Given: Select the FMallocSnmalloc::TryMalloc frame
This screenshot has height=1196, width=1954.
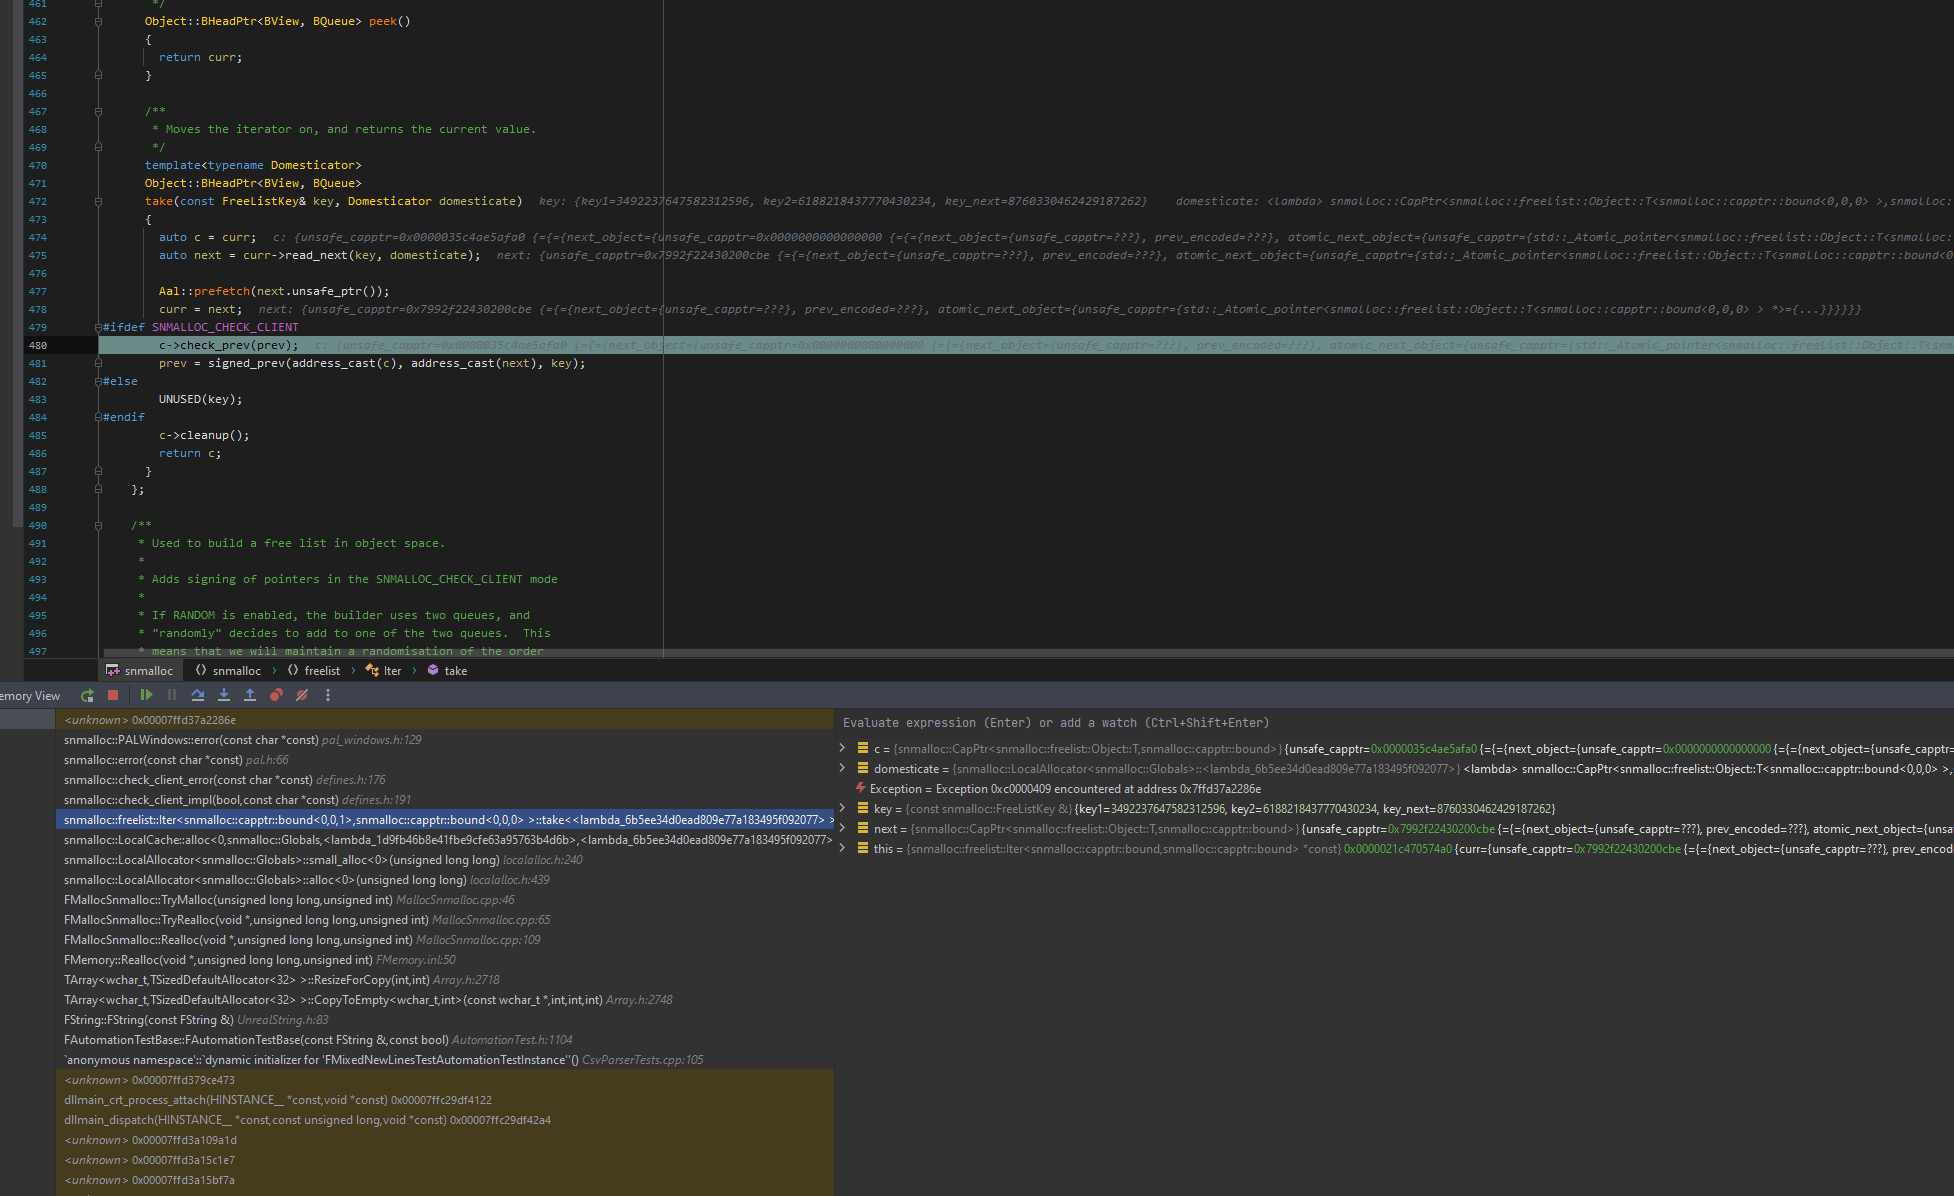Looking at the screenshot, I should tap(445, 900).
